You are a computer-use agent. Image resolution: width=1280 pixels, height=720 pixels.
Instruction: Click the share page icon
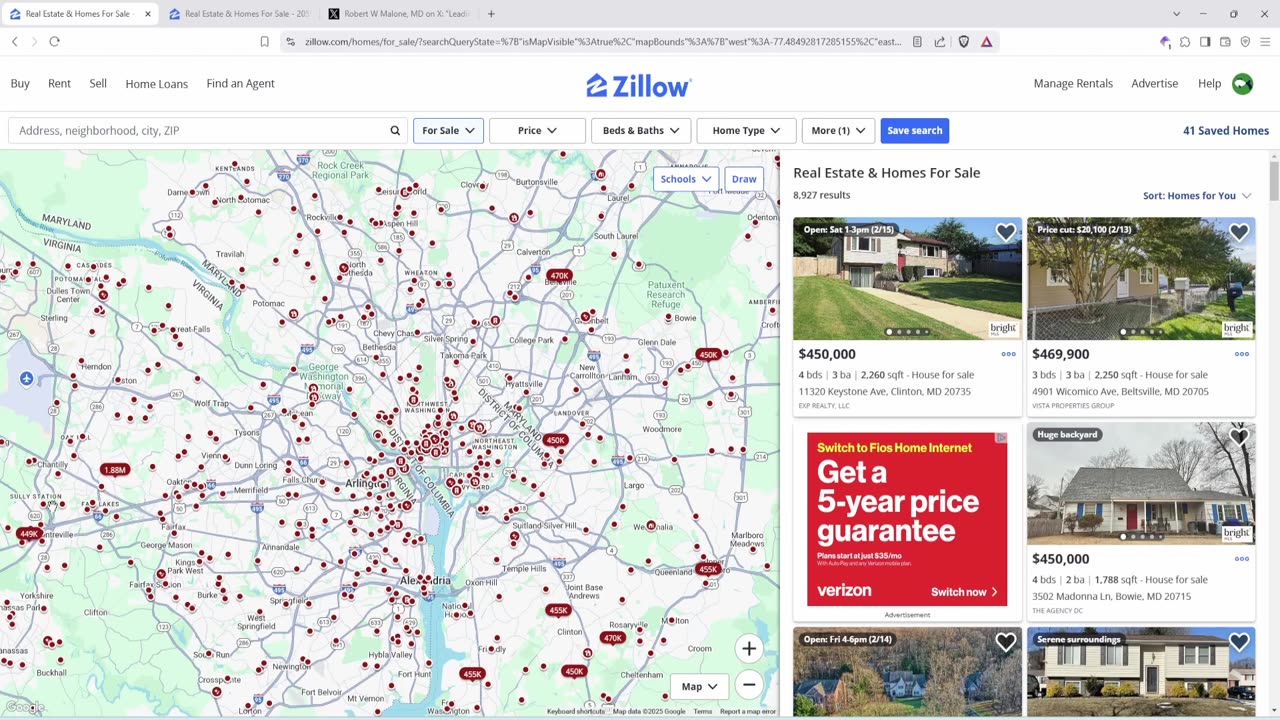[x=940, y=42]
